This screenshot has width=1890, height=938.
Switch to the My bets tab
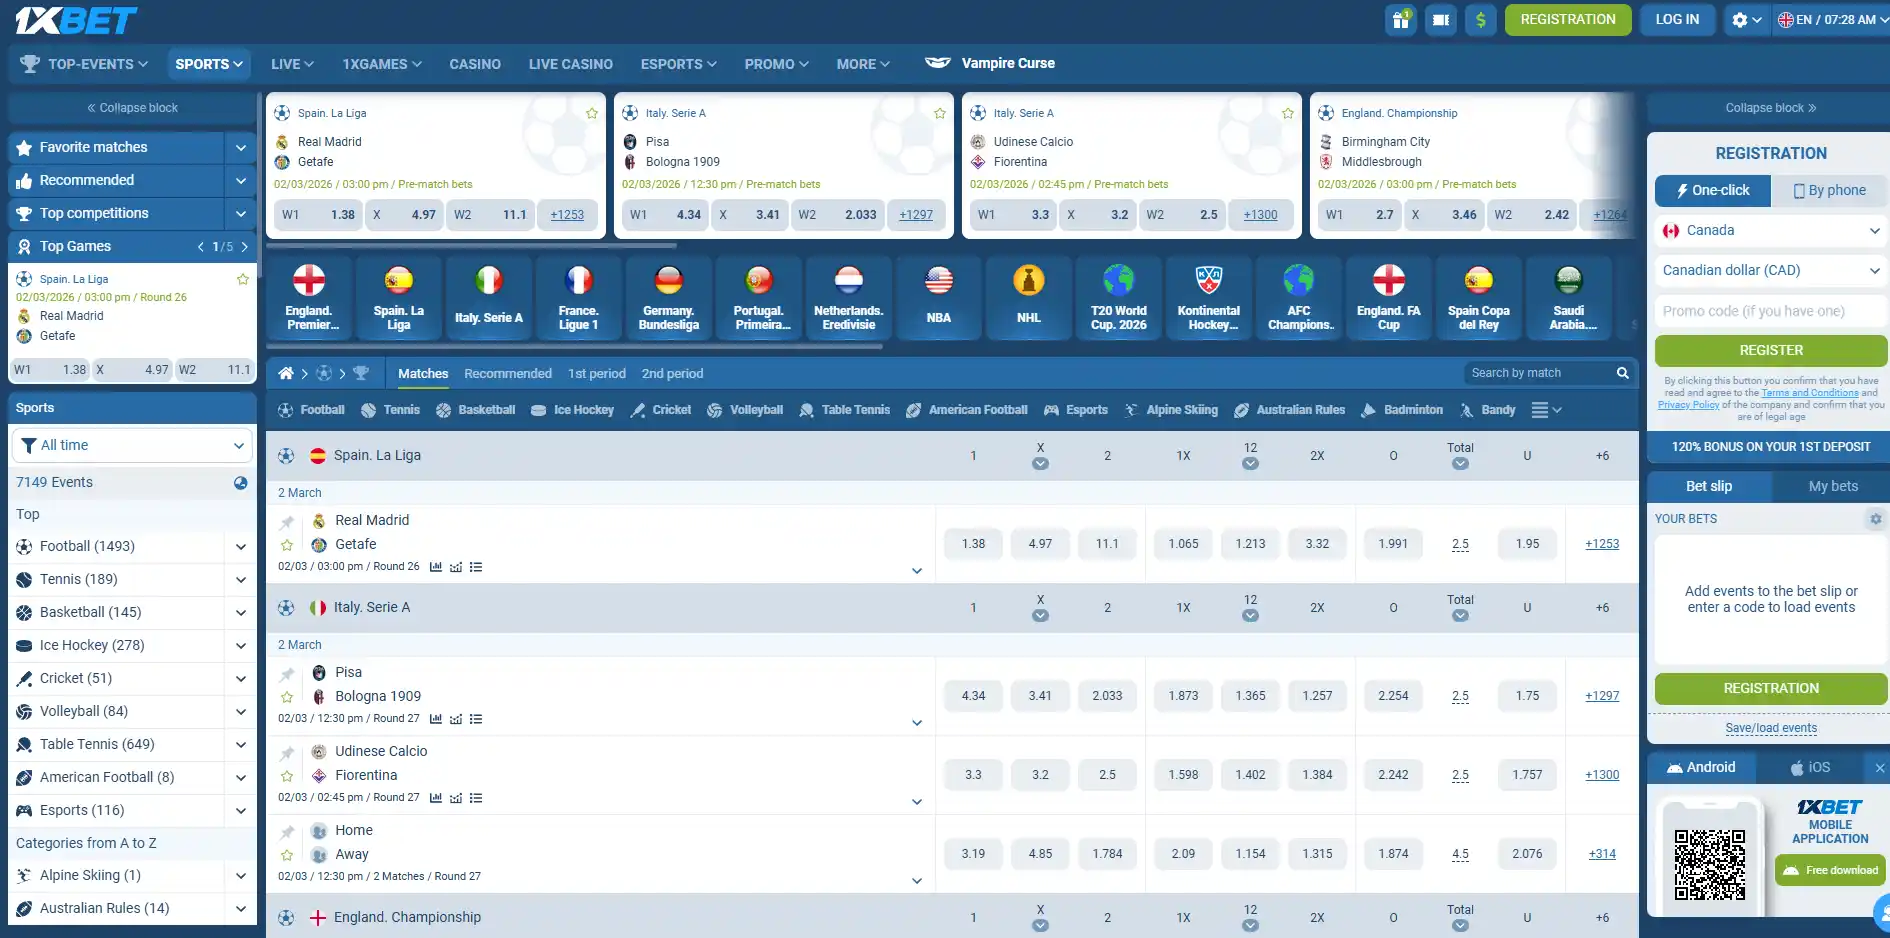(1832, 486)
